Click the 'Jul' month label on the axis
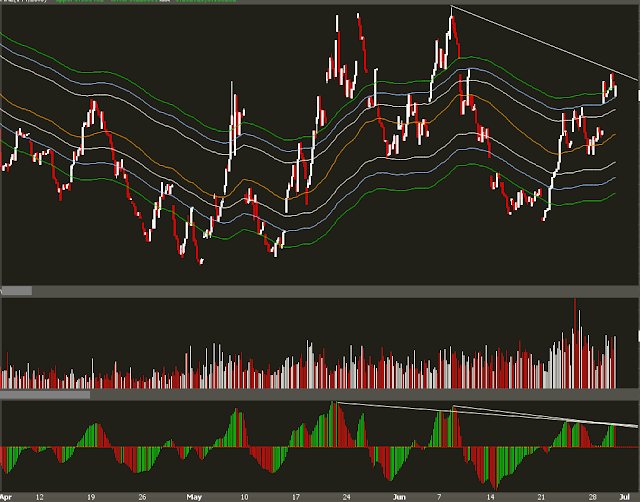640x502 pixels. tap(624, 497)
